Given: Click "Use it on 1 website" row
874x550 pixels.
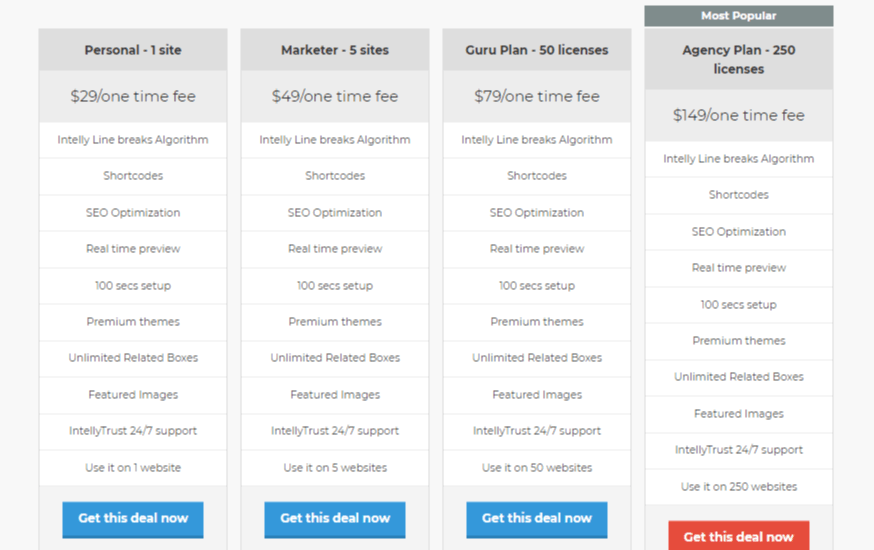Looking at the screenshot, I should pyautogui.click(x=133, y=468).
